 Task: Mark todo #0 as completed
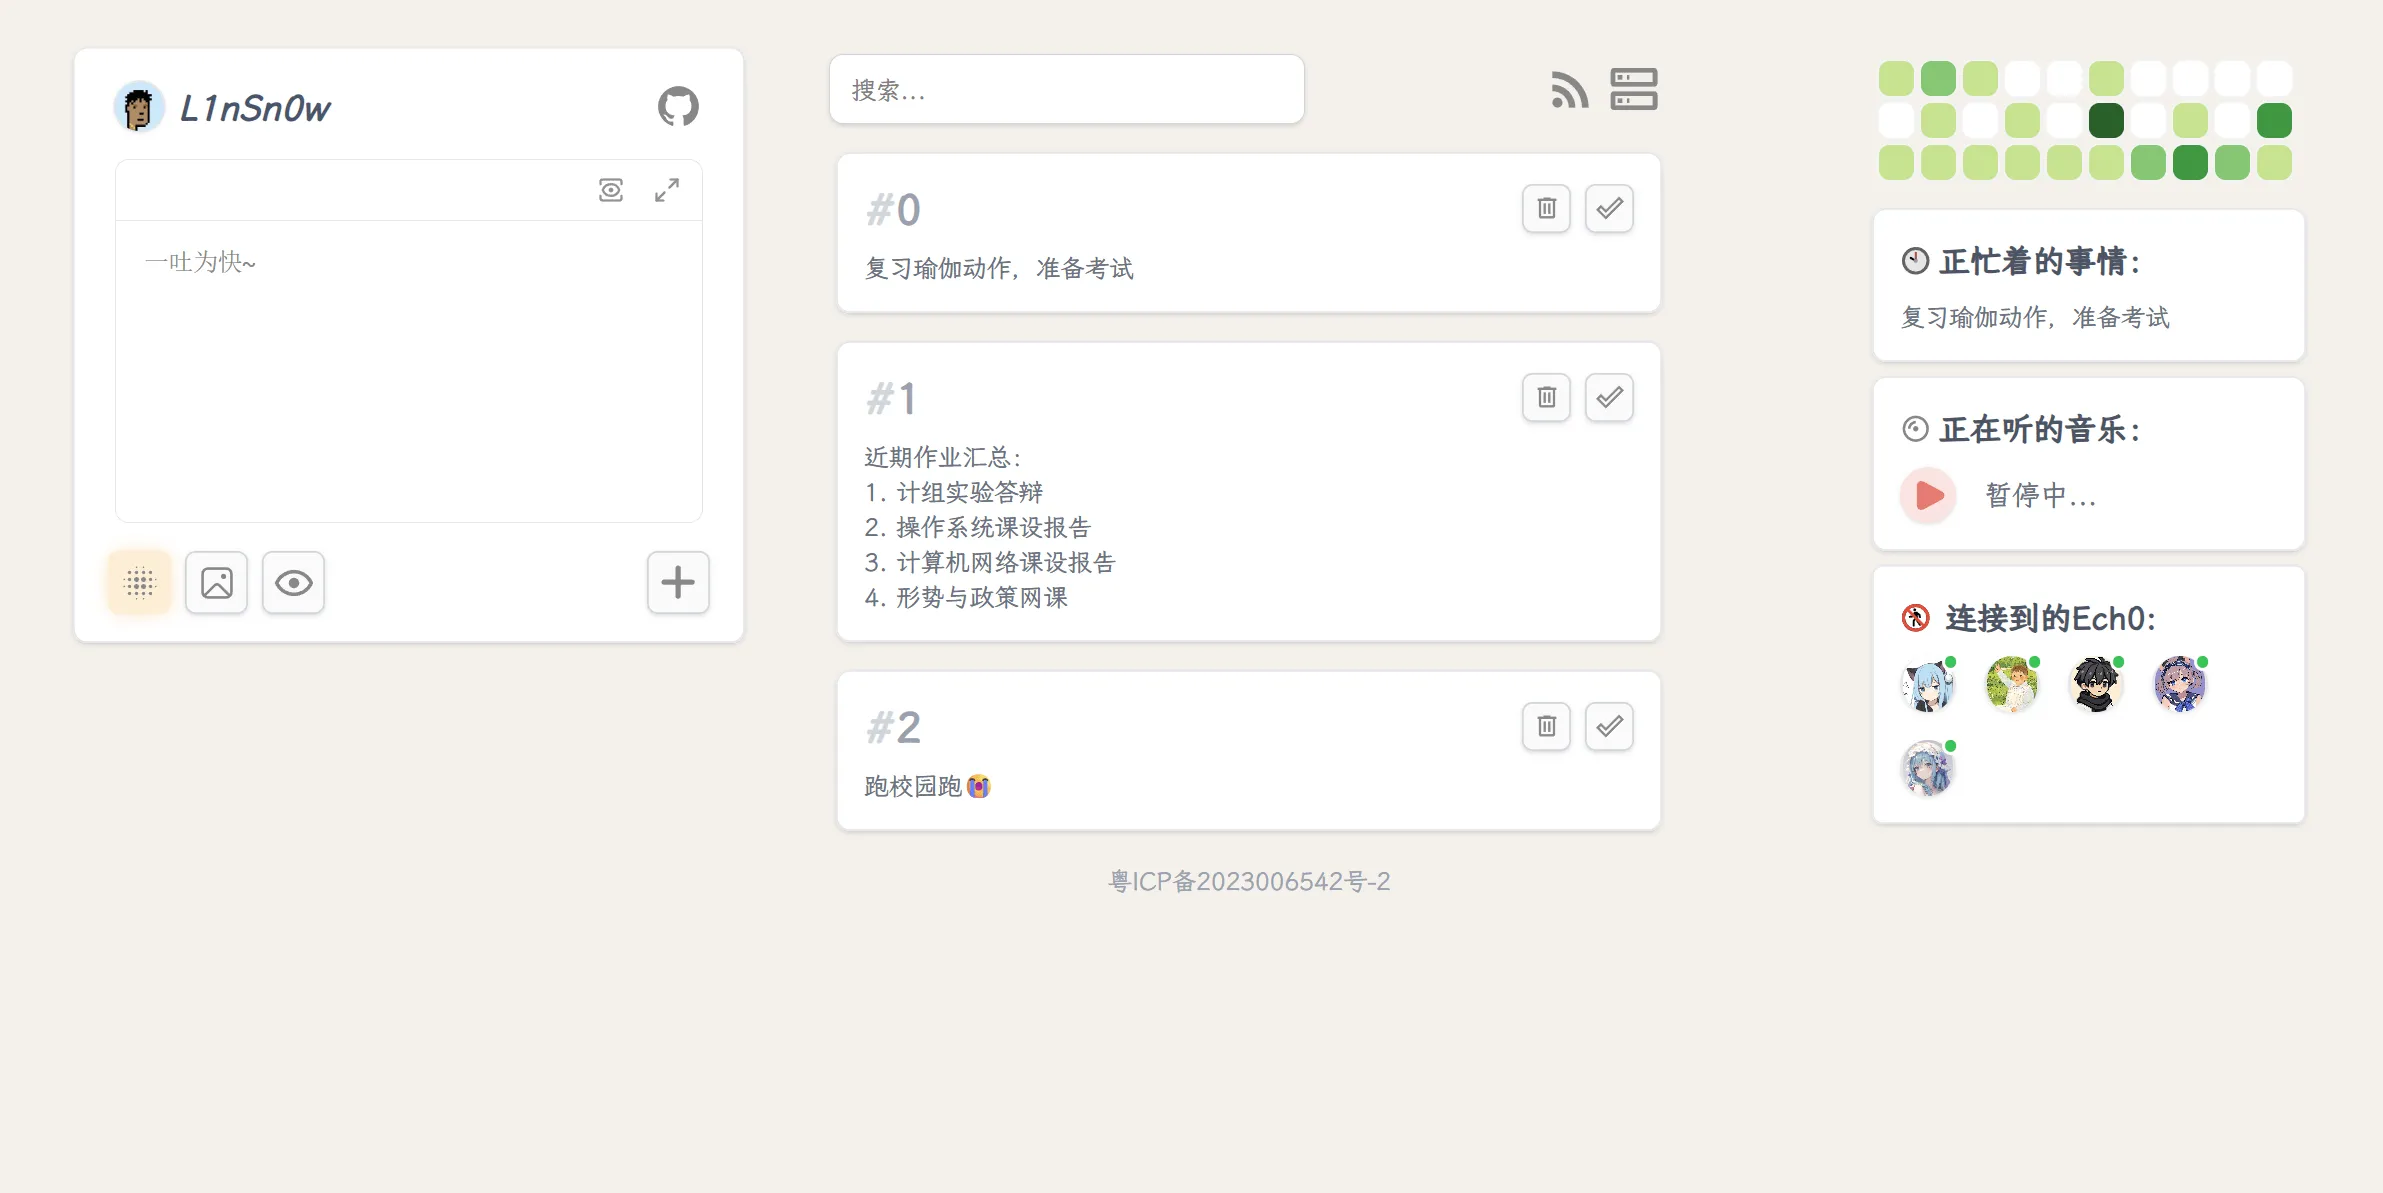pyautogui.click(x=1609, y=208)
